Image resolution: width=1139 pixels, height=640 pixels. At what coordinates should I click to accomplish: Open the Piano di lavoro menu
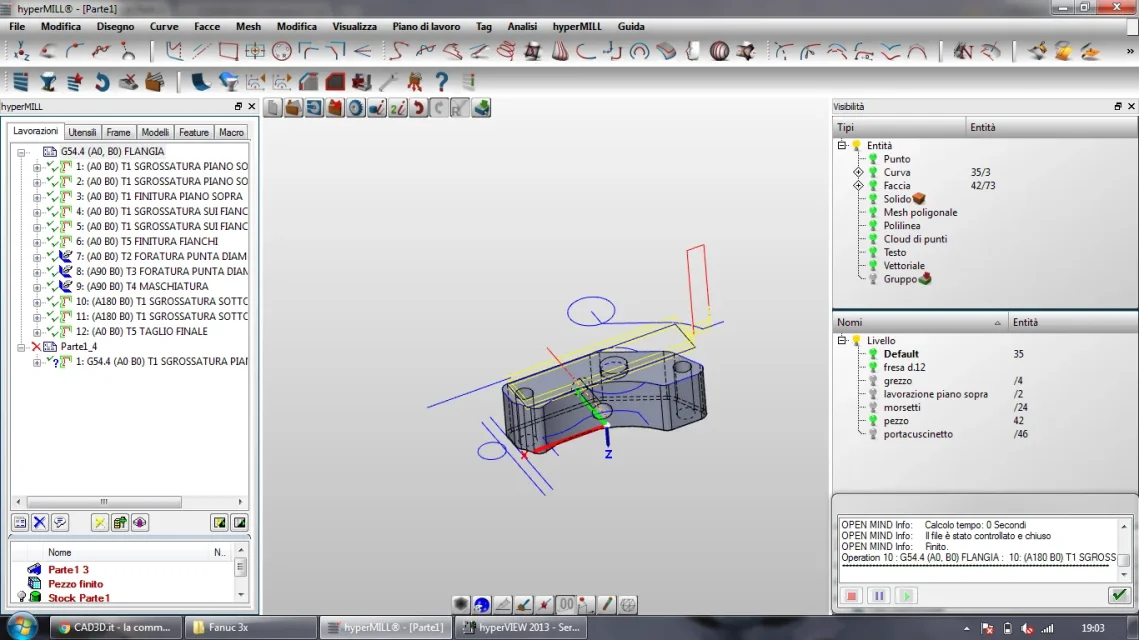point(426,26)
